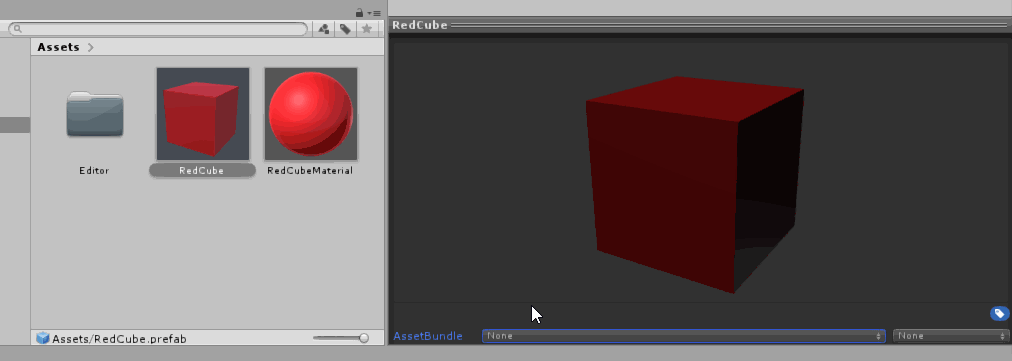This screenshot has height=361, width=1012.
Task: Open the Project panel options menu
Action: coord(374,13)
